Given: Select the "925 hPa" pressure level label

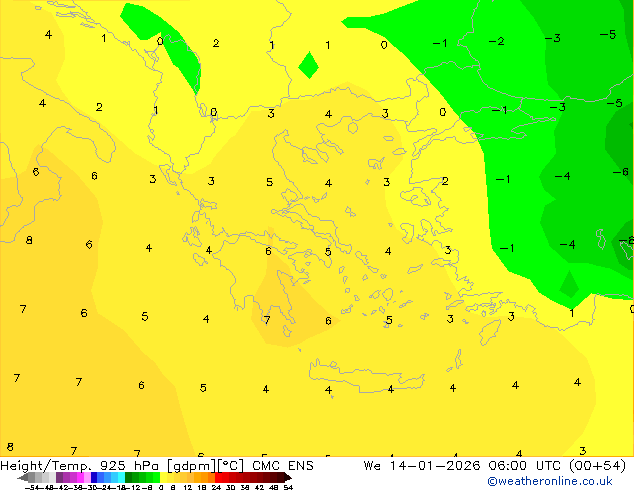Looking at the screenshot, I should click(x=129, y=466).
